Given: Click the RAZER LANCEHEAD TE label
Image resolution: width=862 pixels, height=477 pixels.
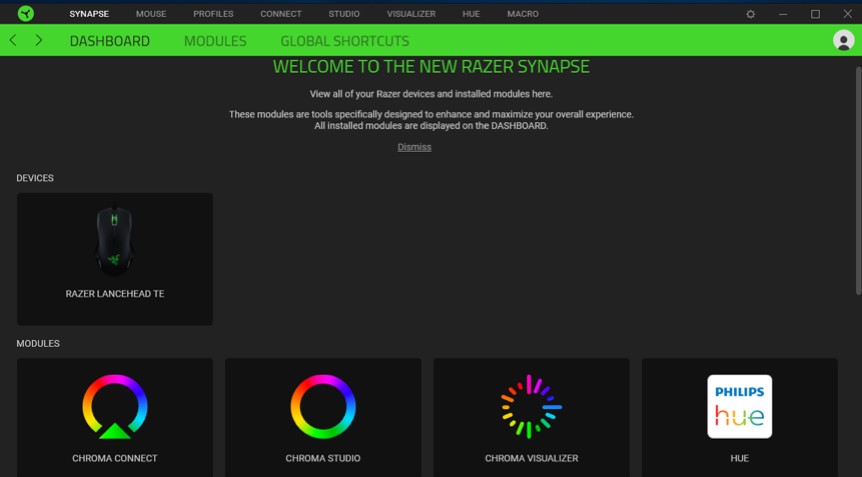Looking at the screenshot, I should (115, 294).
